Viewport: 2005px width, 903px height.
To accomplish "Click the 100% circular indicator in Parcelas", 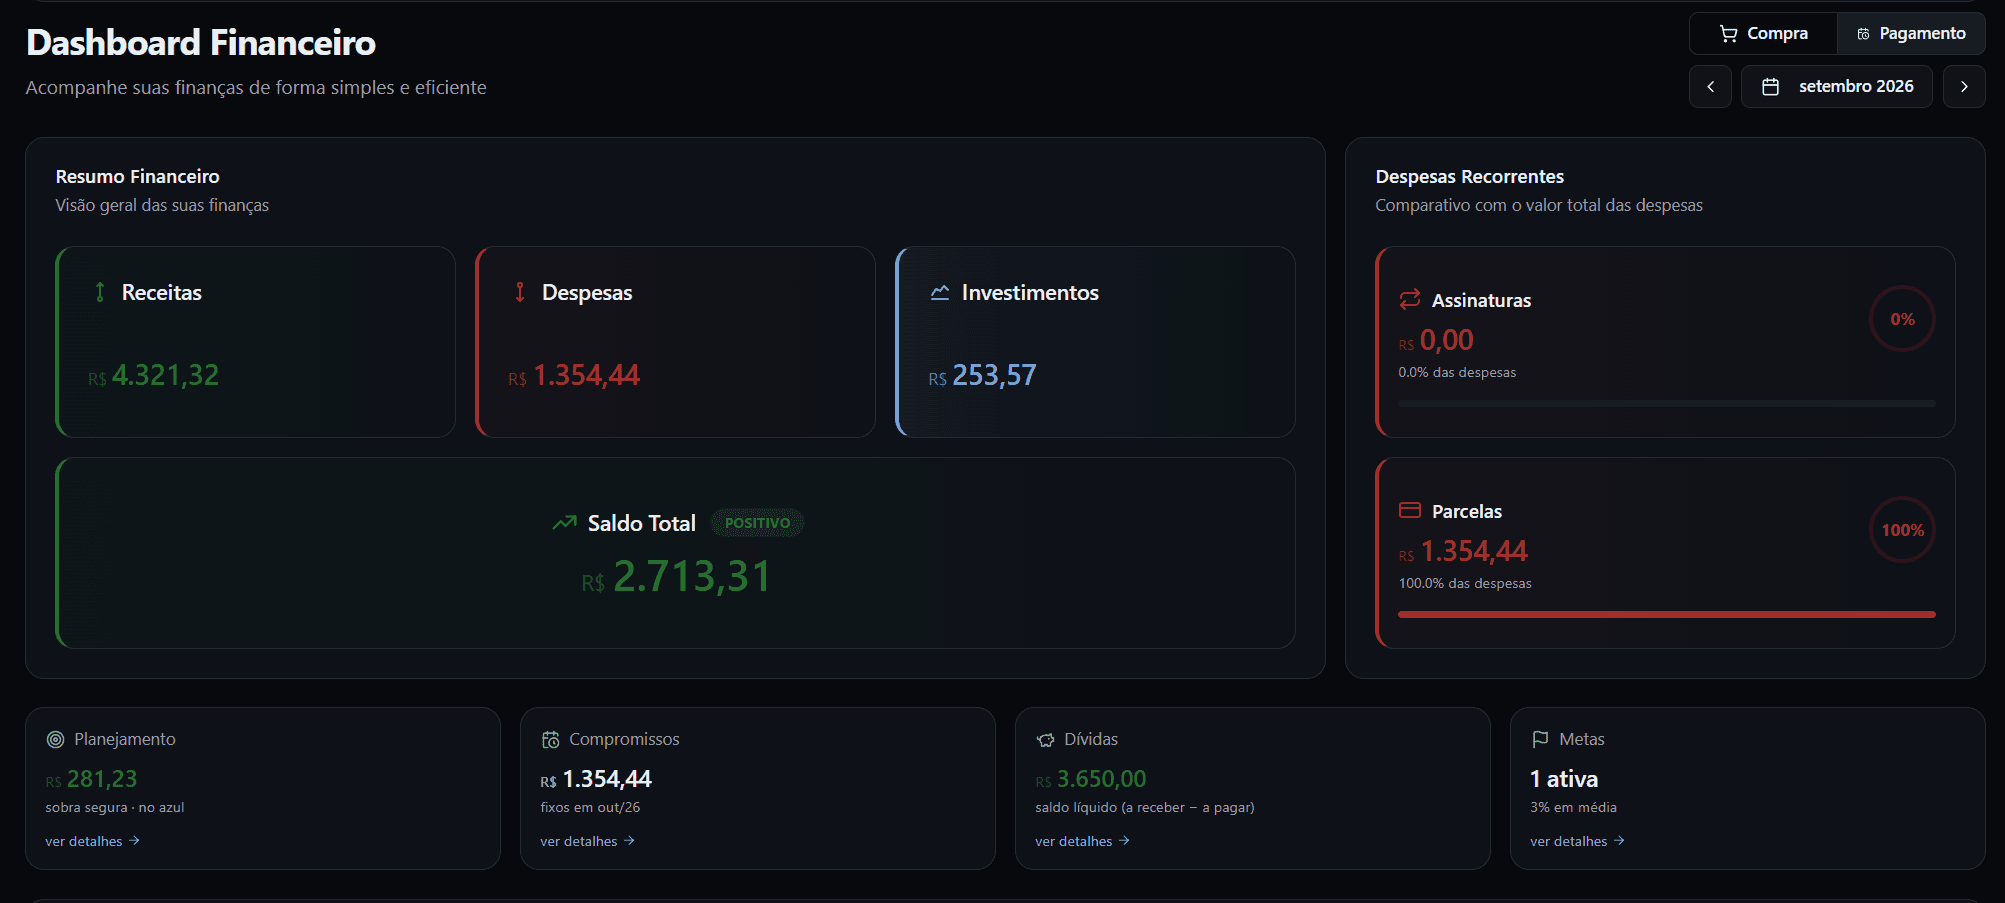I will point(1902,530).
